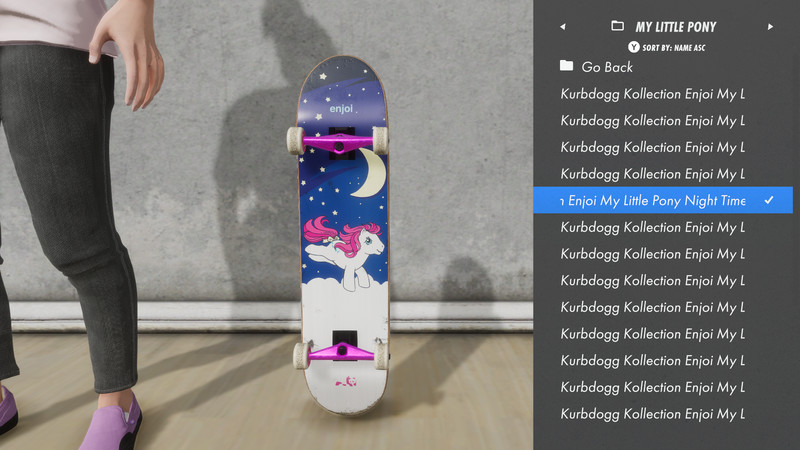Select the highlighted Enjoi My Little Pony Night Time
The width and height of the screenshot is (800, 450).
[x=663, y=200]
